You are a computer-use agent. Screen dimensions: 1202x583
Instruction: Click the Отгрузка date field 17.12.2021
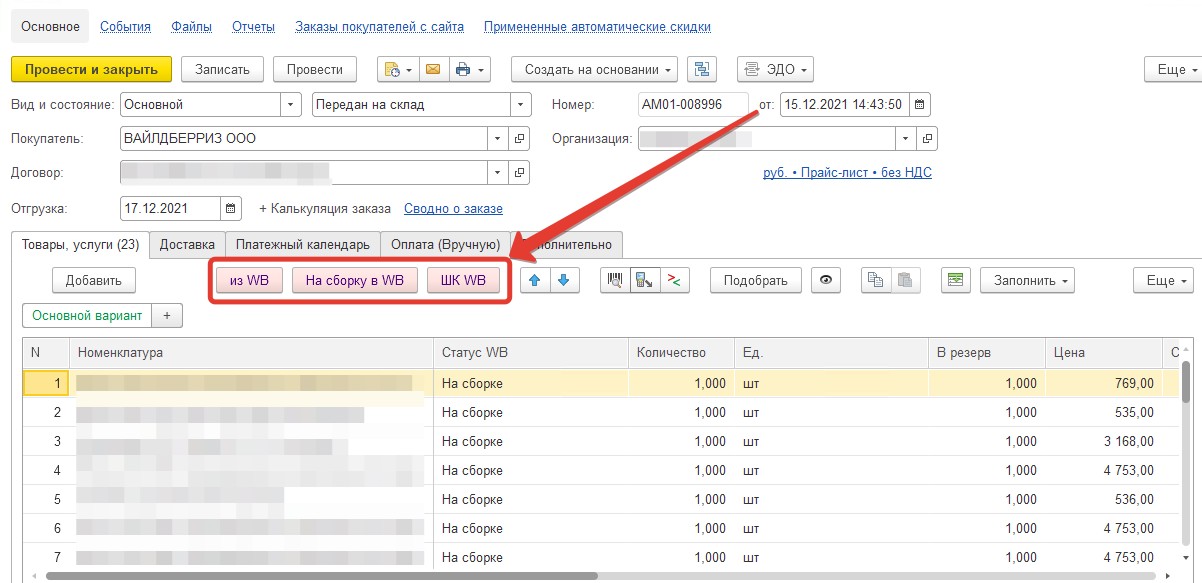pos(170,208)
